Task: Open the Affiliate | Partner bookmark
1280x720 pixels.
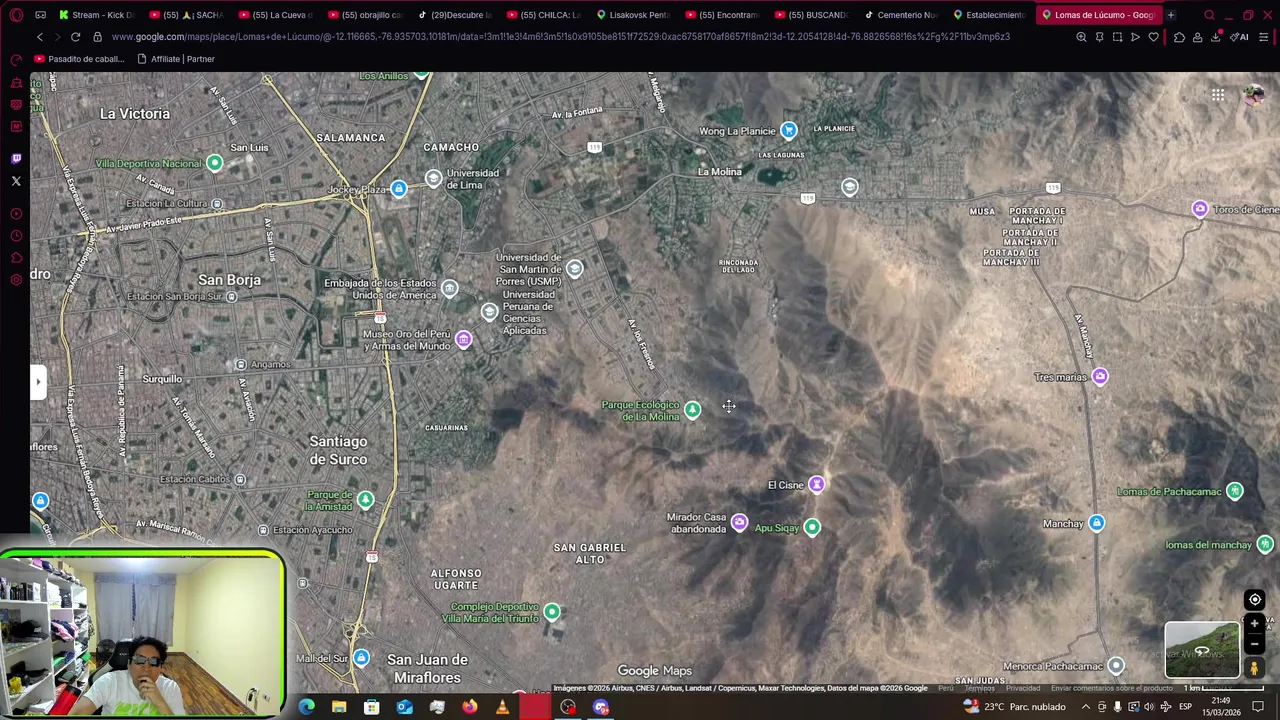Action: (x=175, y=59)
